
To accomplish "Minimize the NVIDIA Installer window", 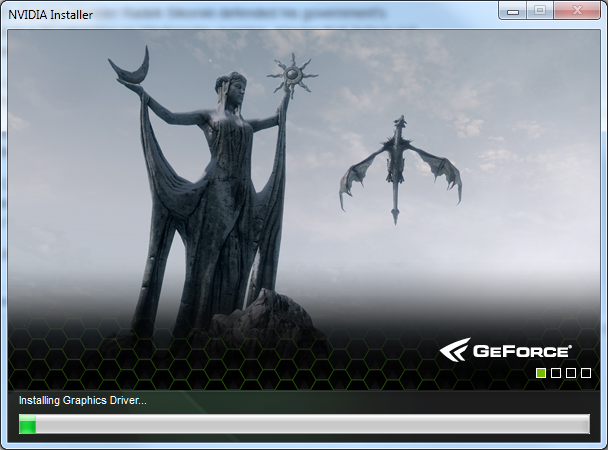I will click(x=513, y=11).
